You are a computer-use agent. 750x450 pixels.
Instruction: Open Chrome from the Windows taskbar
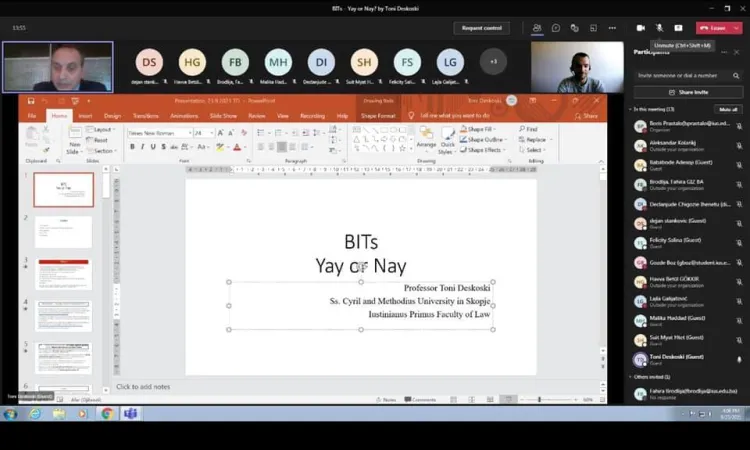point(106,414)
